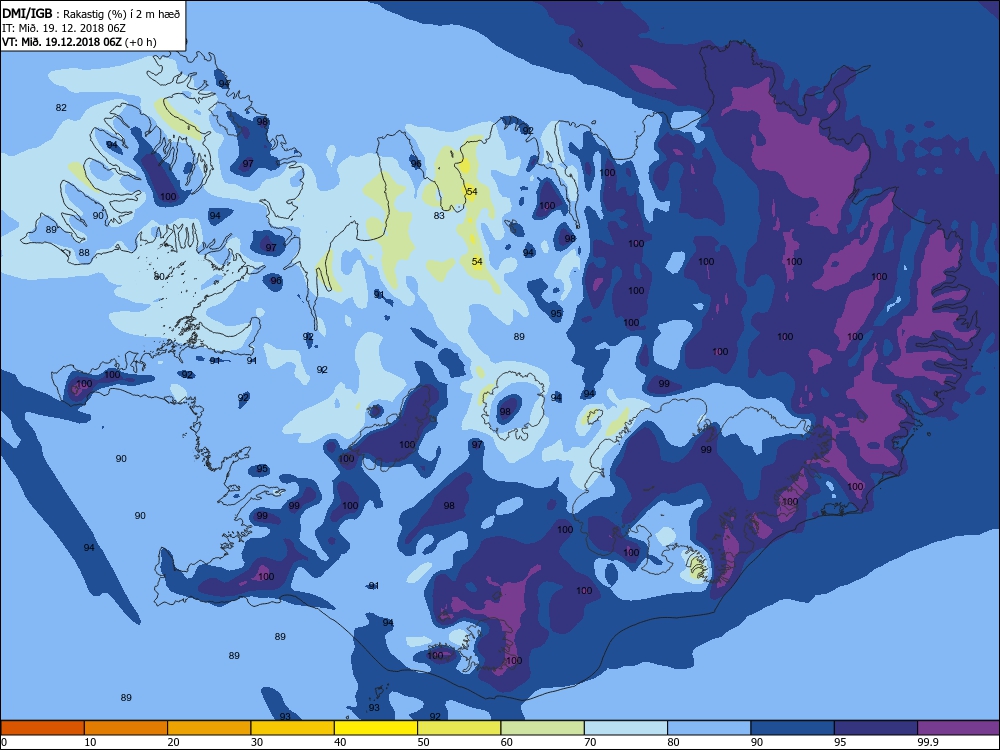
Task: Choose the dark blue 90–95 legend swatch
Action: (x=793, y=728)
